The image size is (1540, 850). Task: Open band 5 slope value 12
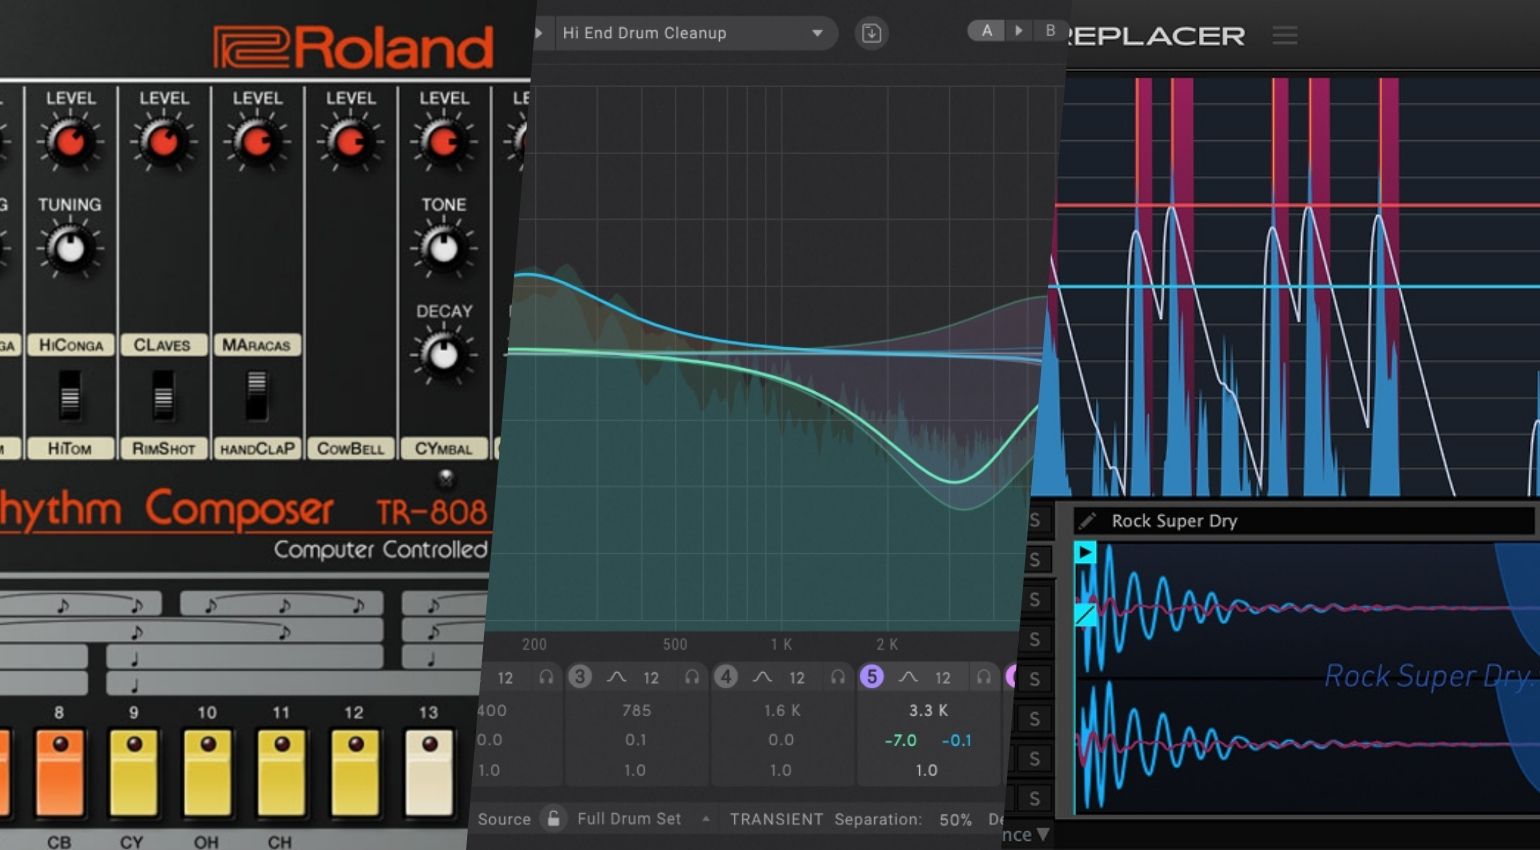tap(943, 678)
